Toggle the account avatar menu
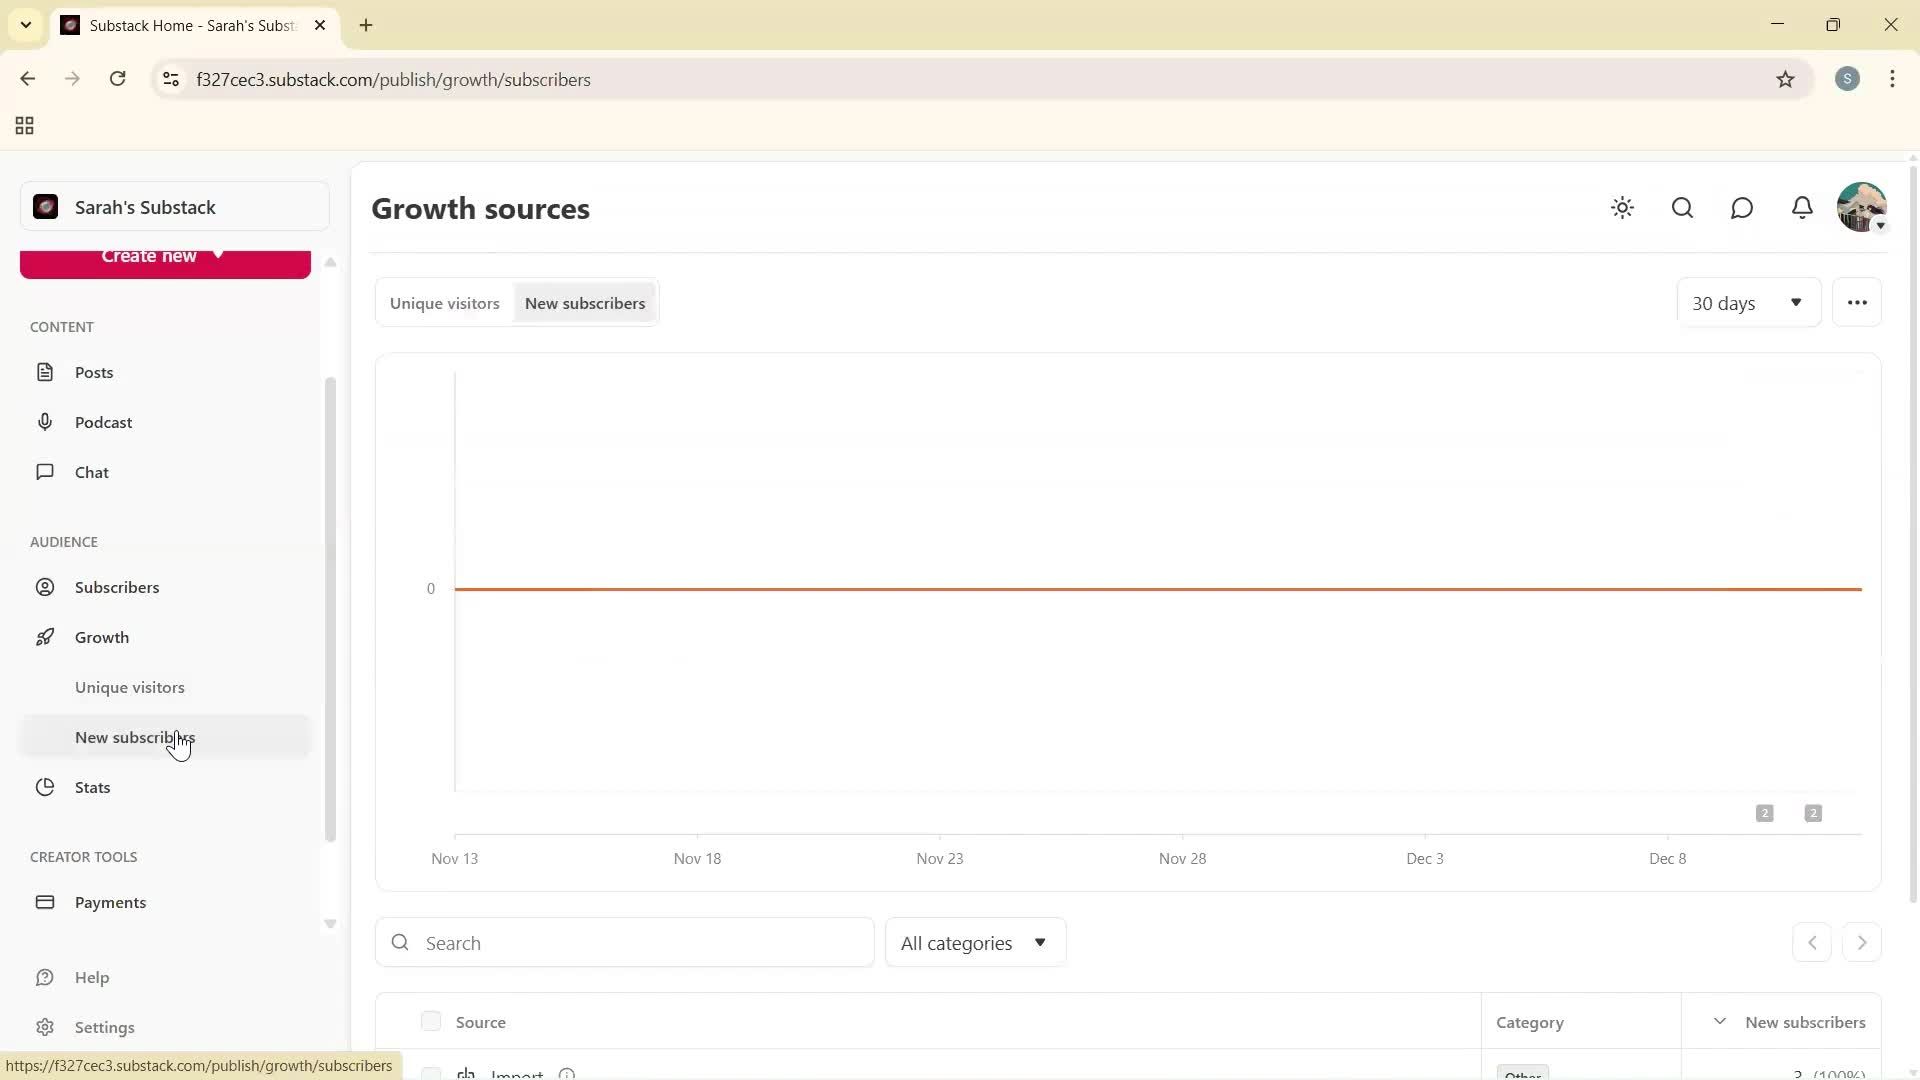This screenshot has height=1080, width=1920. coord(1862,207)
